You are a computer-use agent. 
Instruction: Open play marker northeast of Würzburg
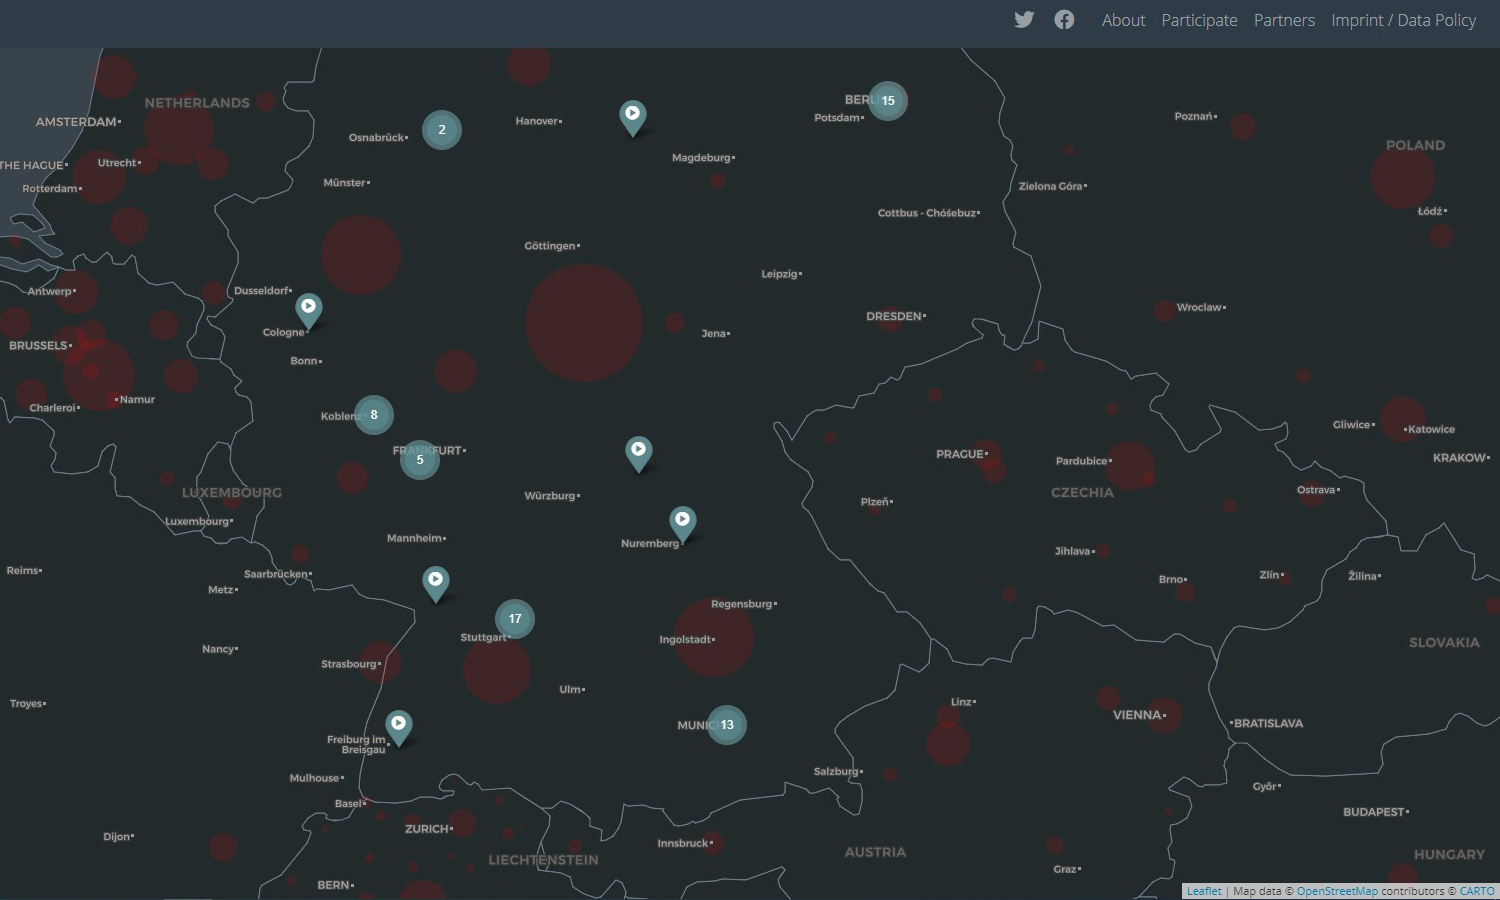pyautogui.click(x=638, y=450)
